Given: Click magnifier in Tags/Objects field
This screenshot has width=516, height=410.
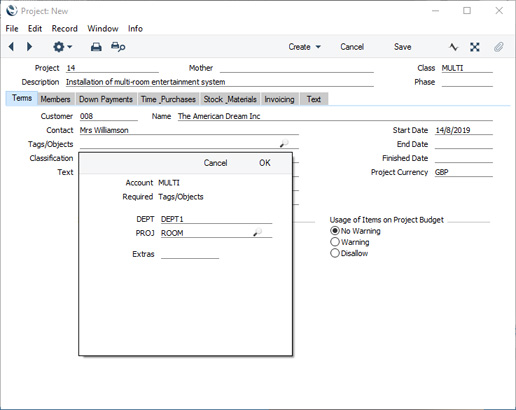Looking at the screenshot, I should 284,143.
